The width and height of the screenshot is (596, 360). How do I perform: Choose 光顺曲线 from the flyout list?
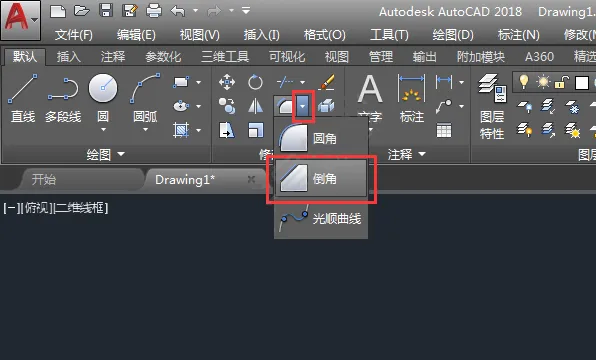(x=320, y=218)
